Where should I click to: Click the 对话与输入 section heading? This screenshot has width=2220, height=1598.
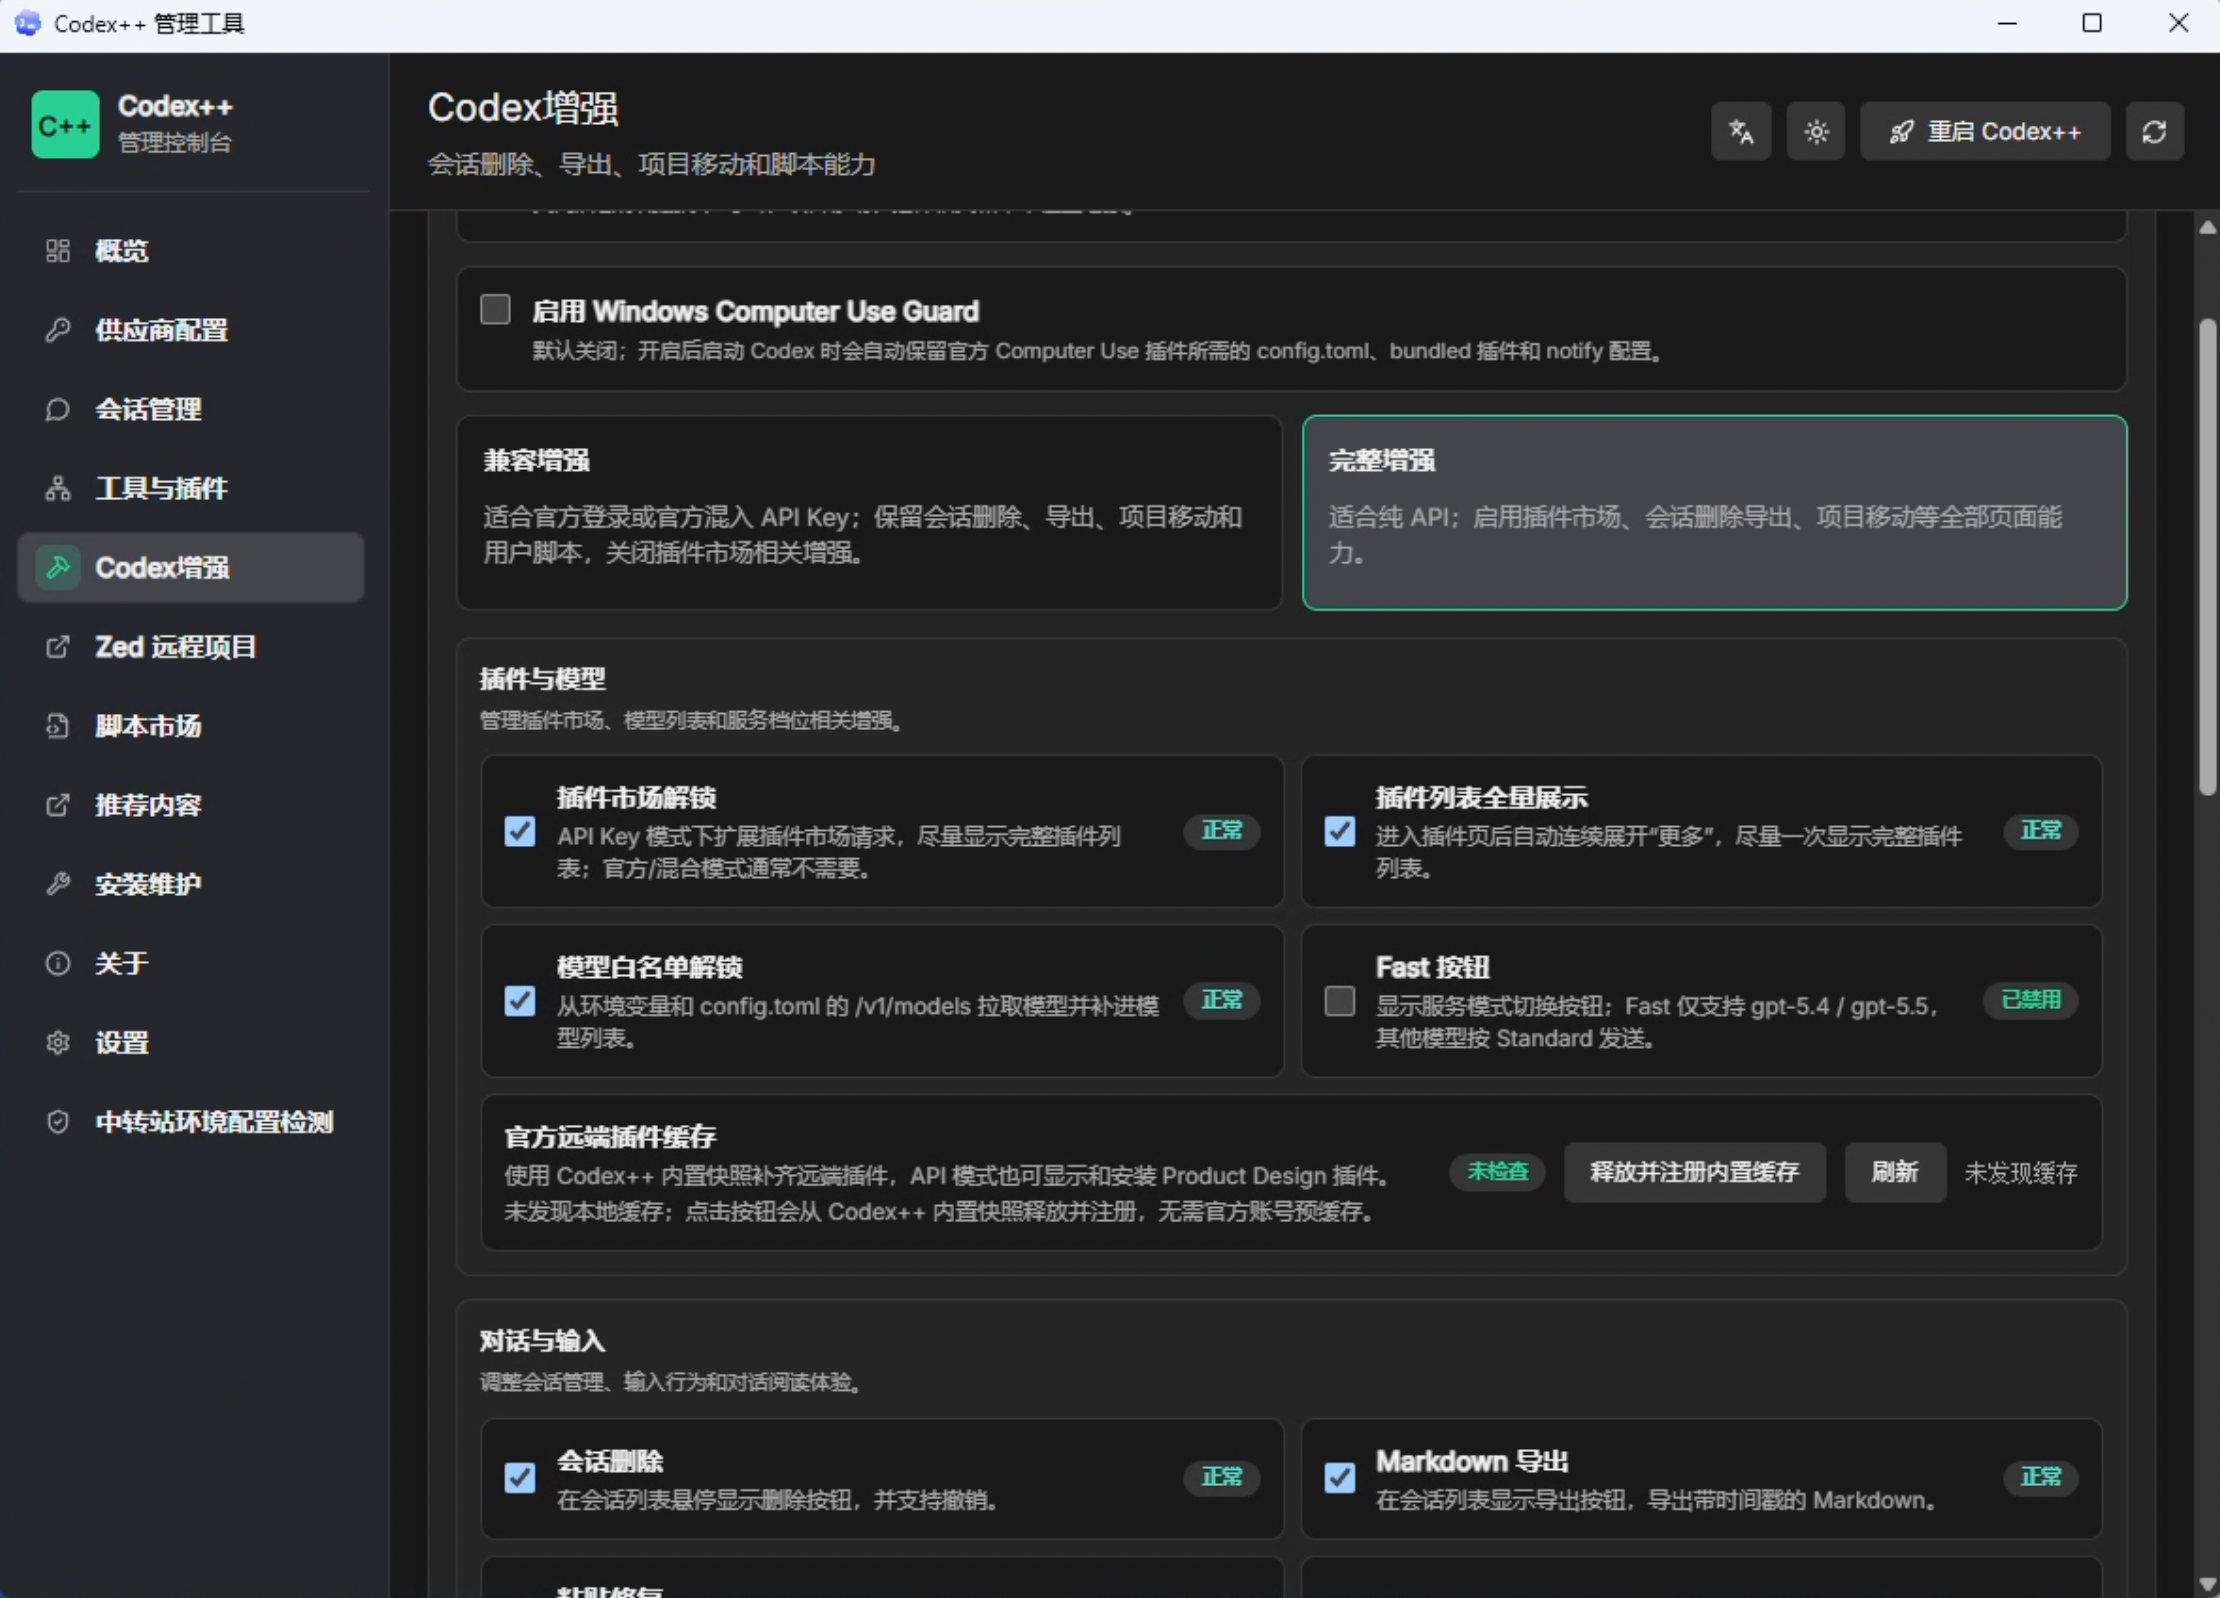pyautogui.click(x=542, y=1342)
